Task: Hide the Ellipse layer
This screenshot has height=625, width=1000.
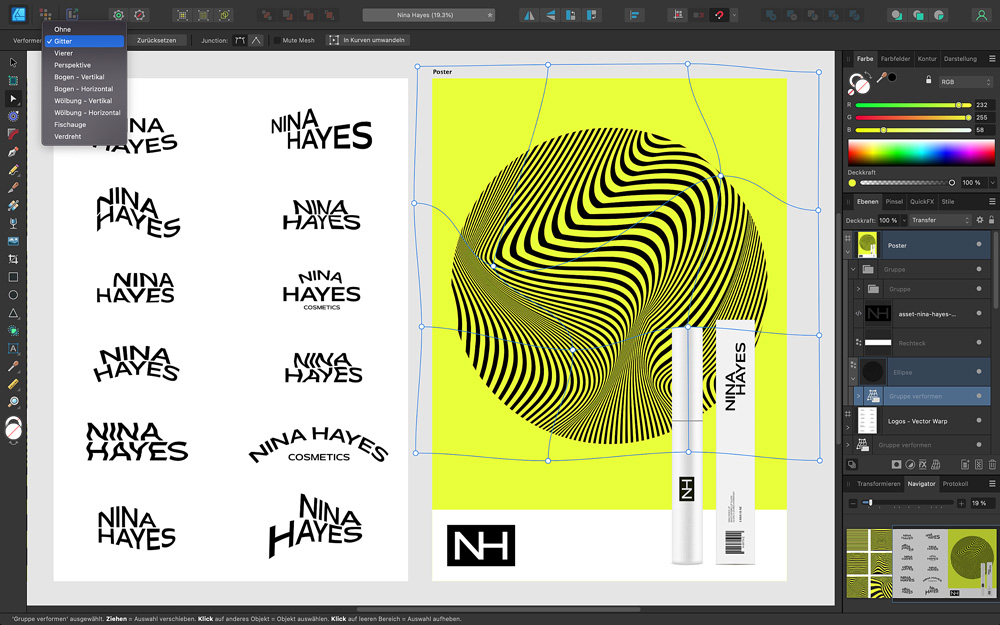Action: (979, 371)
